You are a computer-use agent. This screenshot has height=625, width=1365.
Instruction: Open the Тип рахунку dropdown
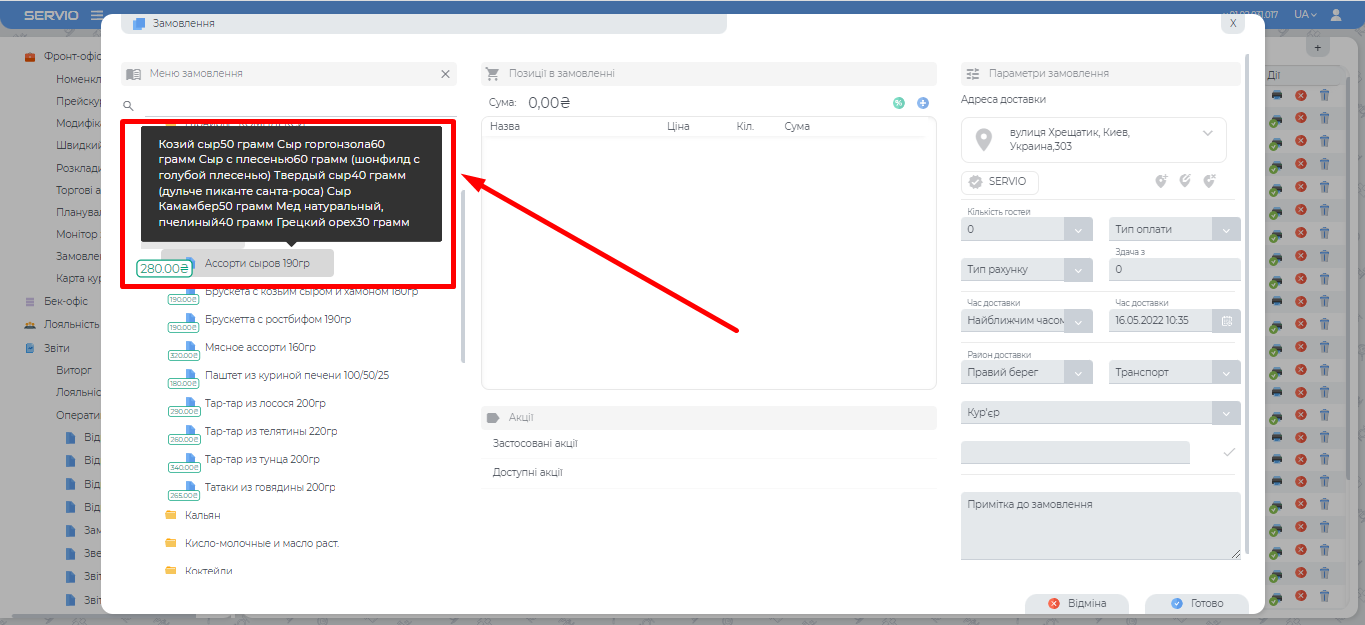1079,270
